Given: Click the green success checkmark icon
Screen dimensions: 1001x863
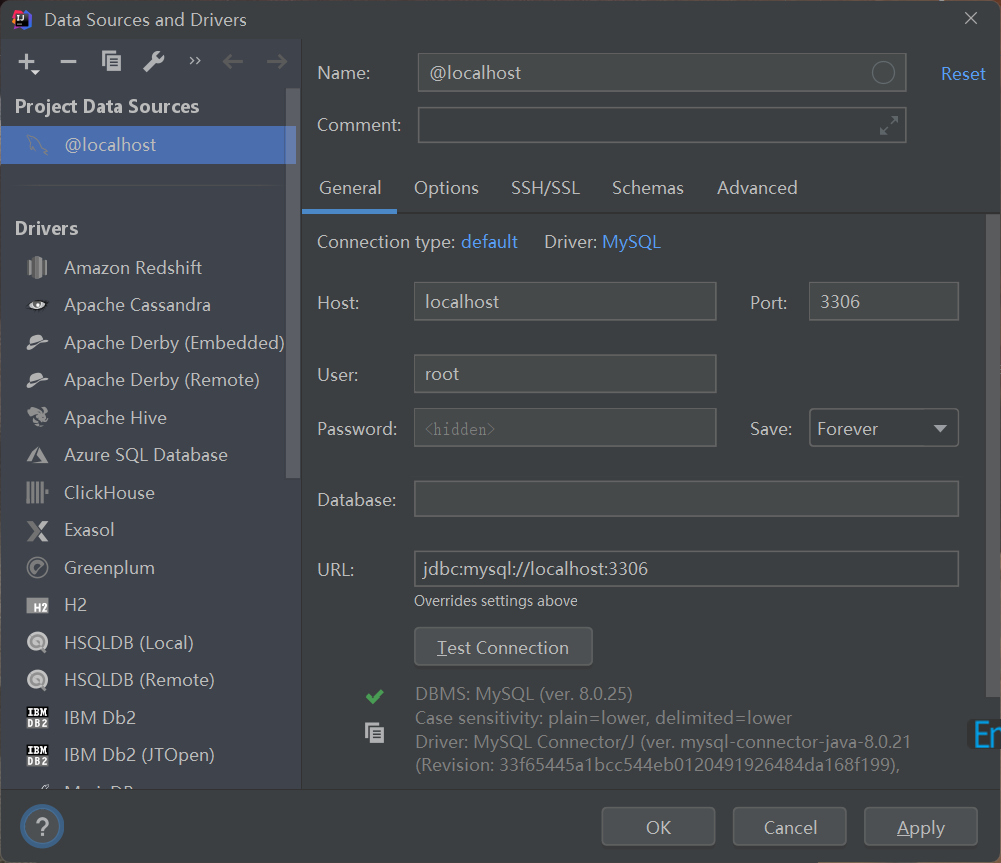Looking at the screenshot, I should (375, 696).
